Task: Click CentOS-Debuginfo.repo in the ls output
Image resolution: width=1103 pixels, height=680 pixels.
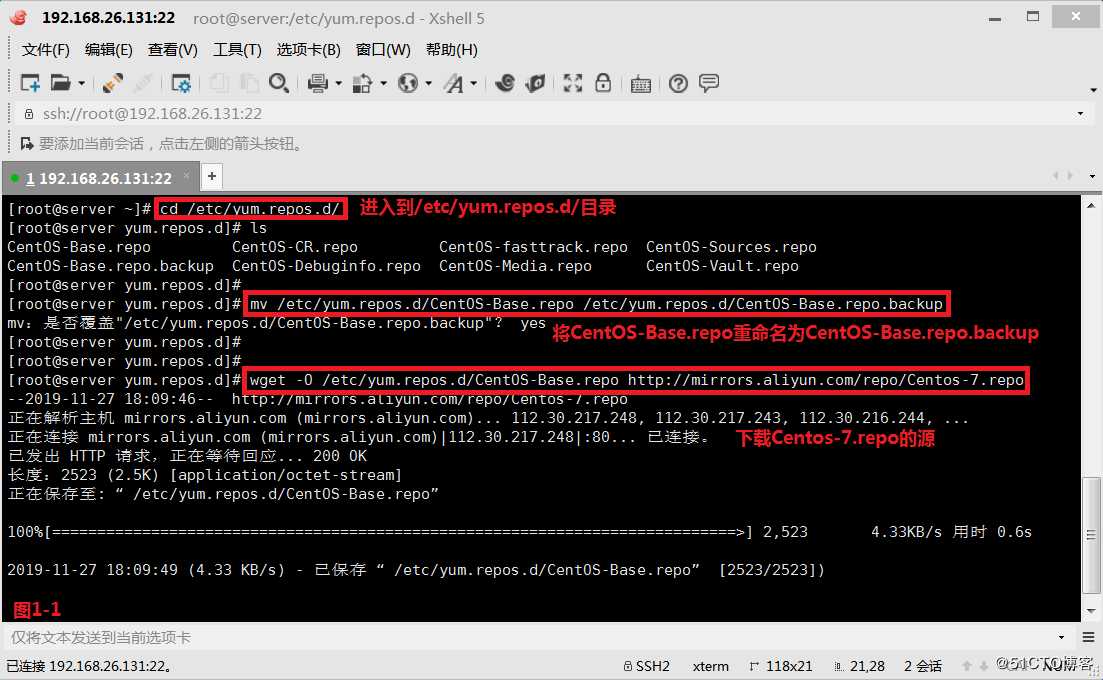Action: tap(326, 267)
